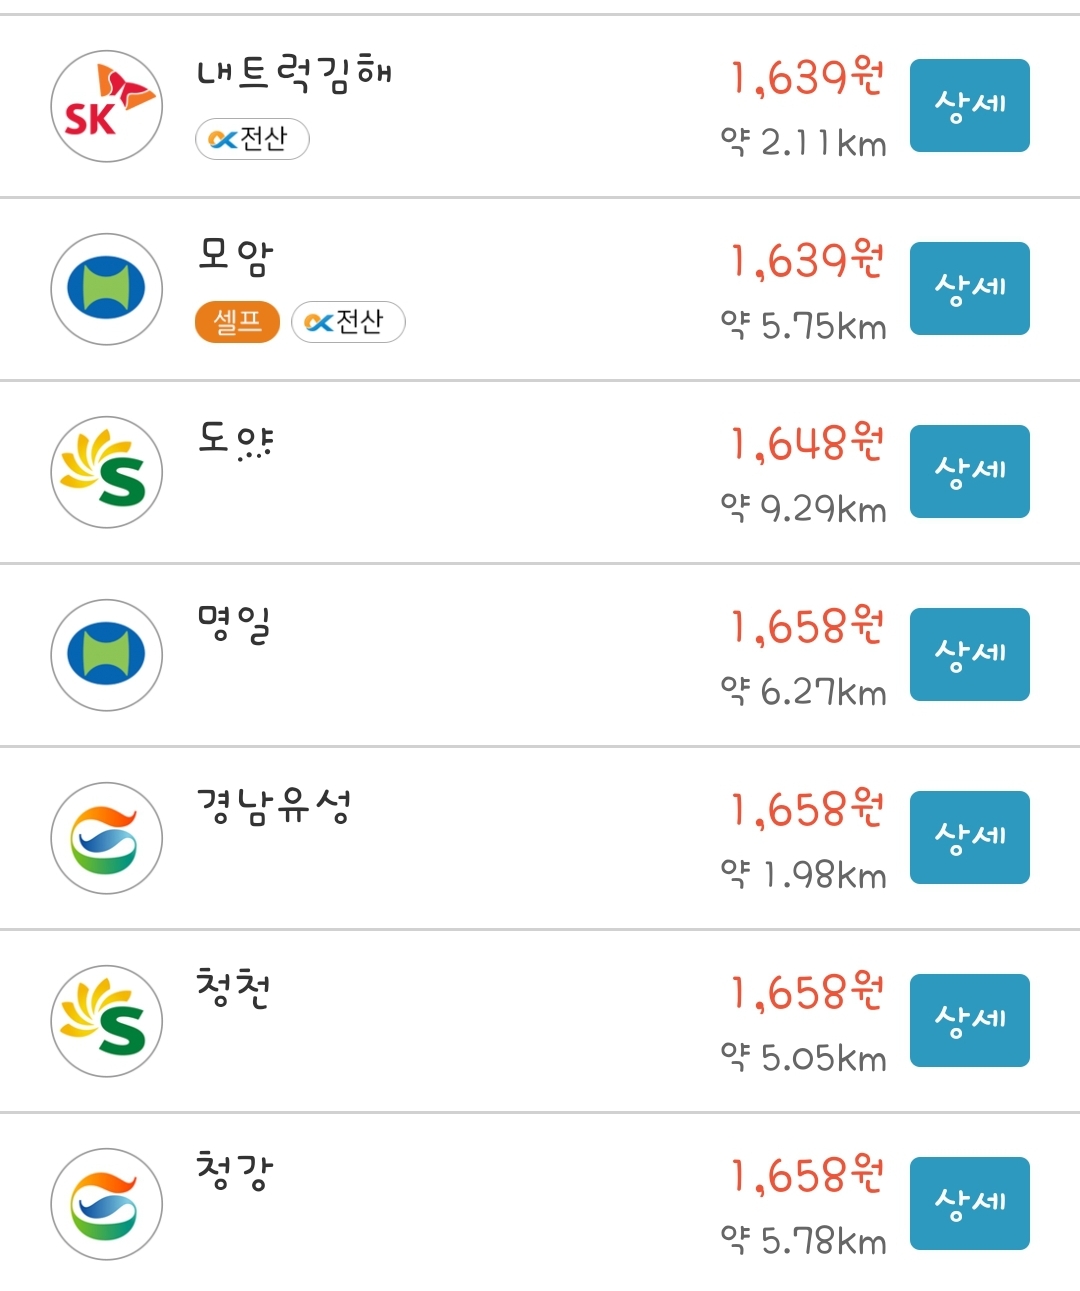This screenshot has width=1080, height=1291.
Task: View 상세 for 명일 station
Action: (x=970, y=654)
